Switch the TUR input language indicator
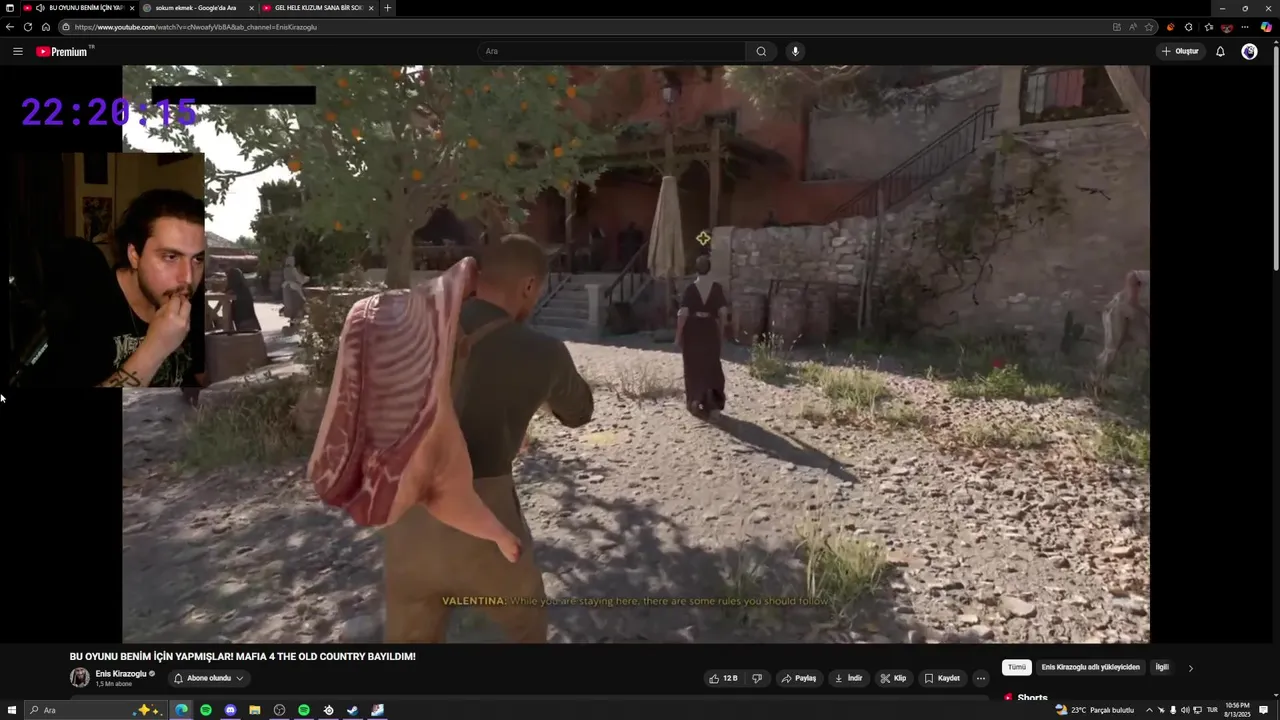The image size is (1280, 720). [1212, 710]
